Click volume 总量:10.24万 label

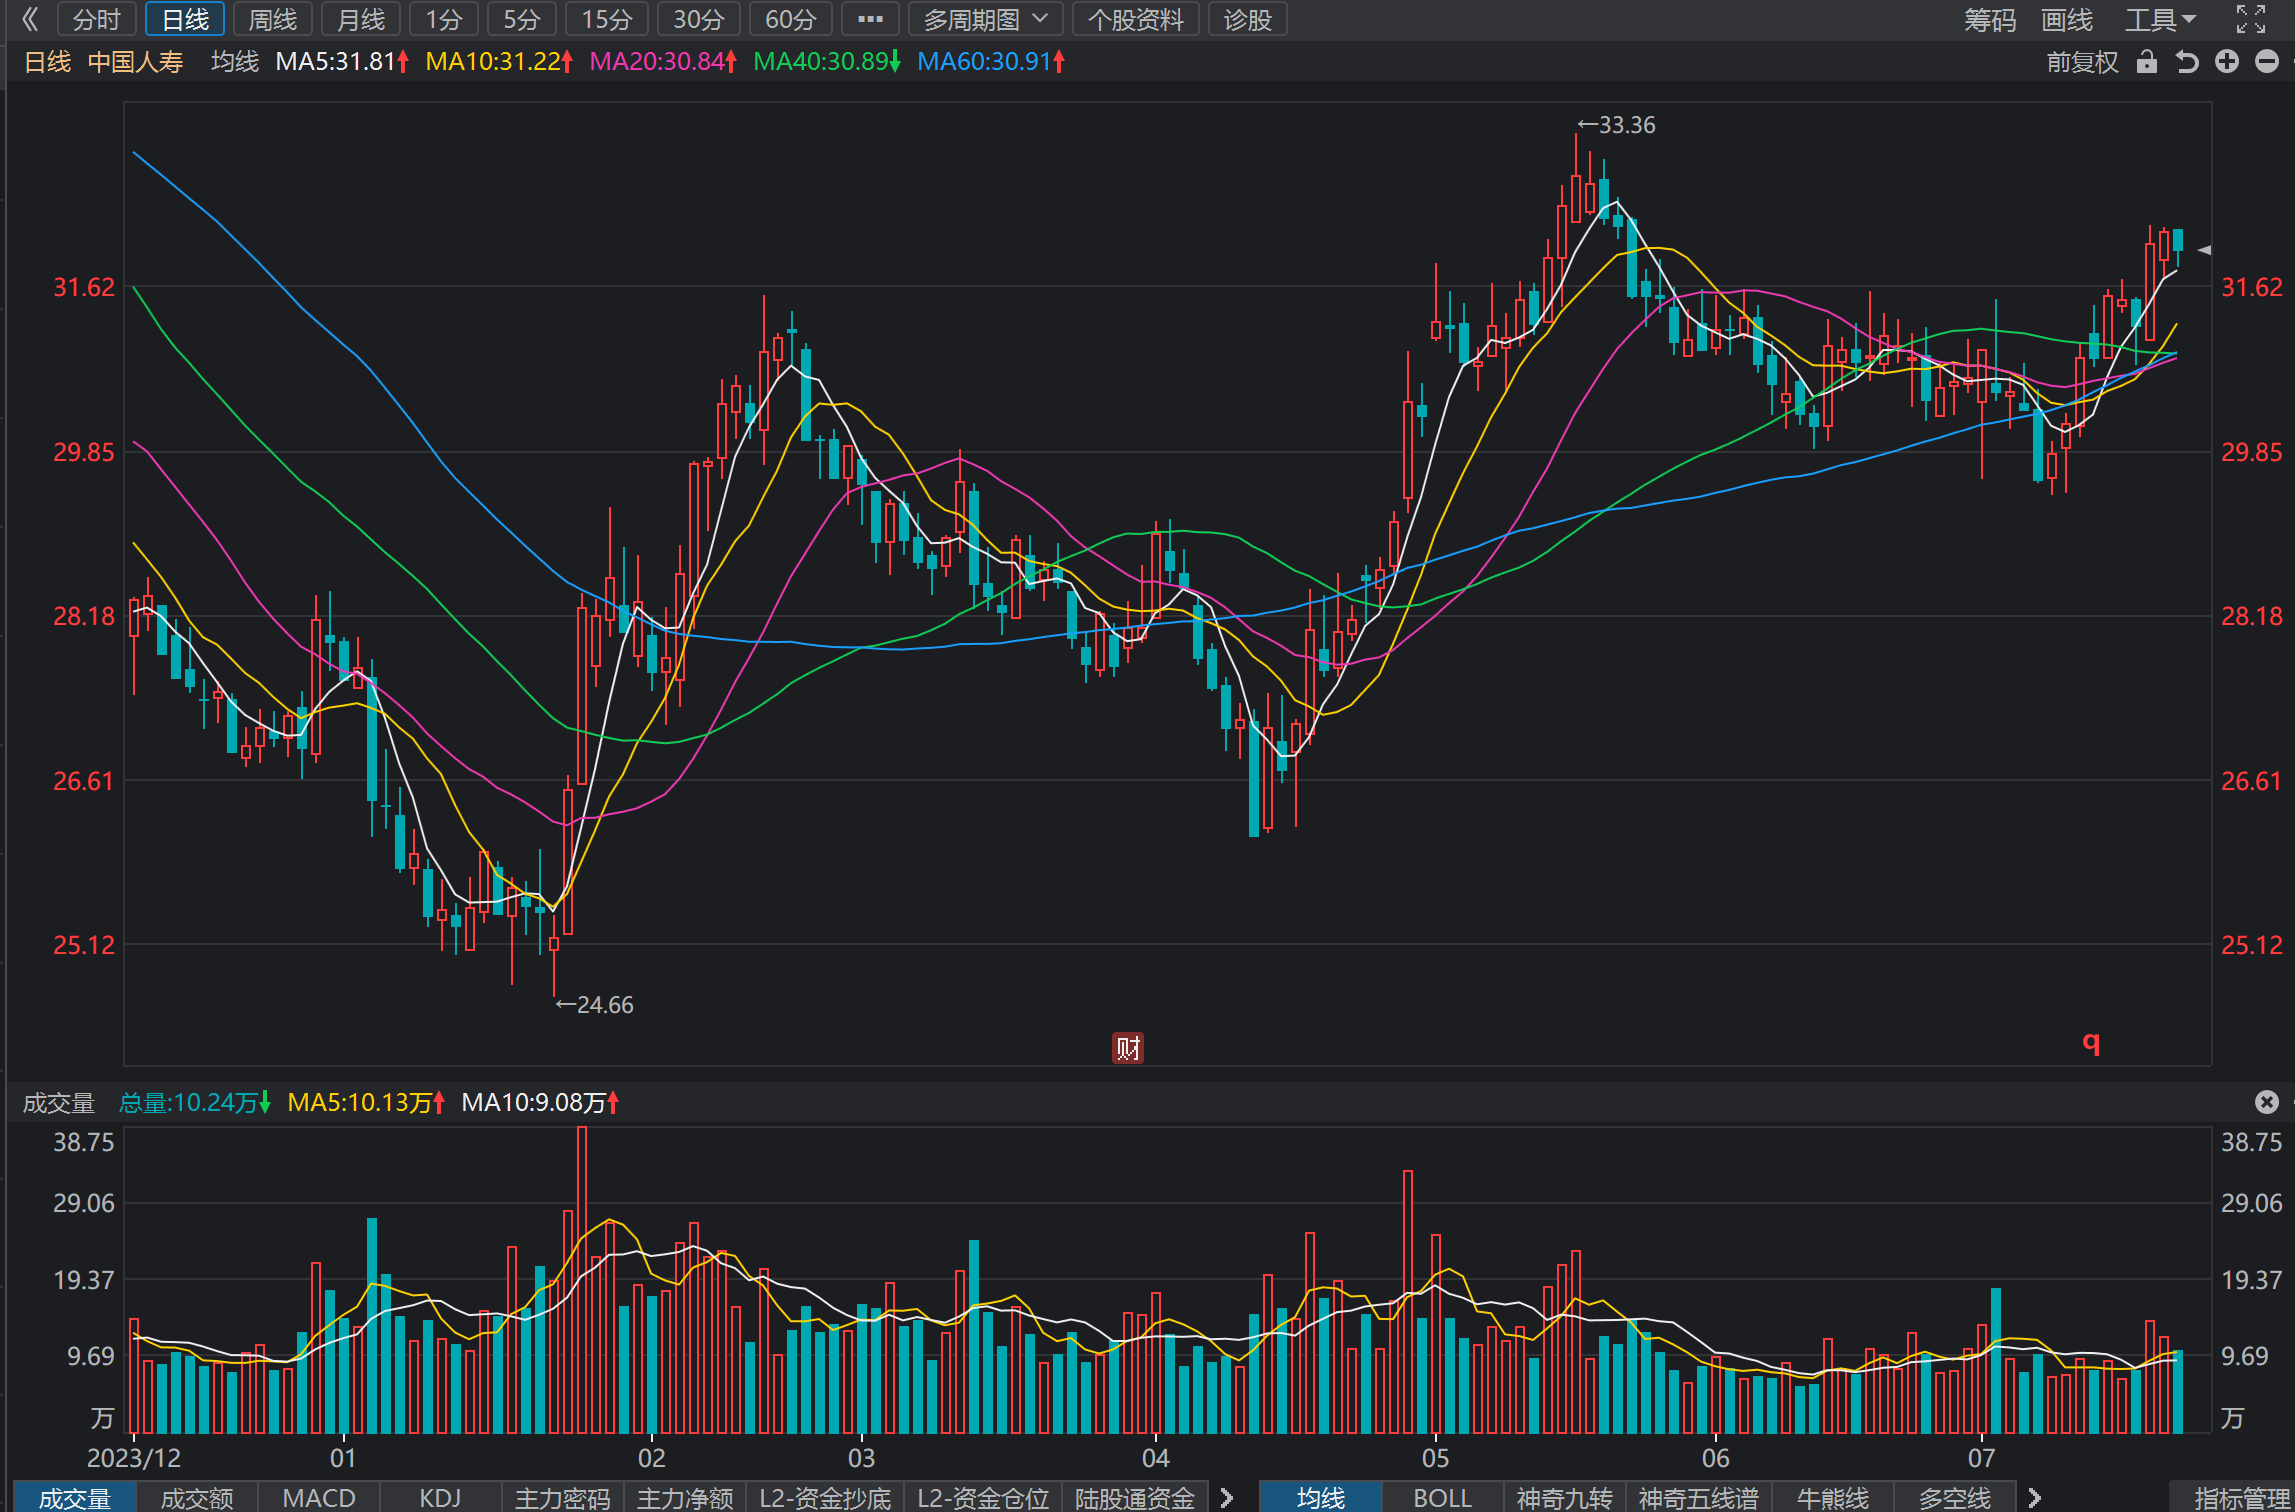click(x=195, y=1102)
